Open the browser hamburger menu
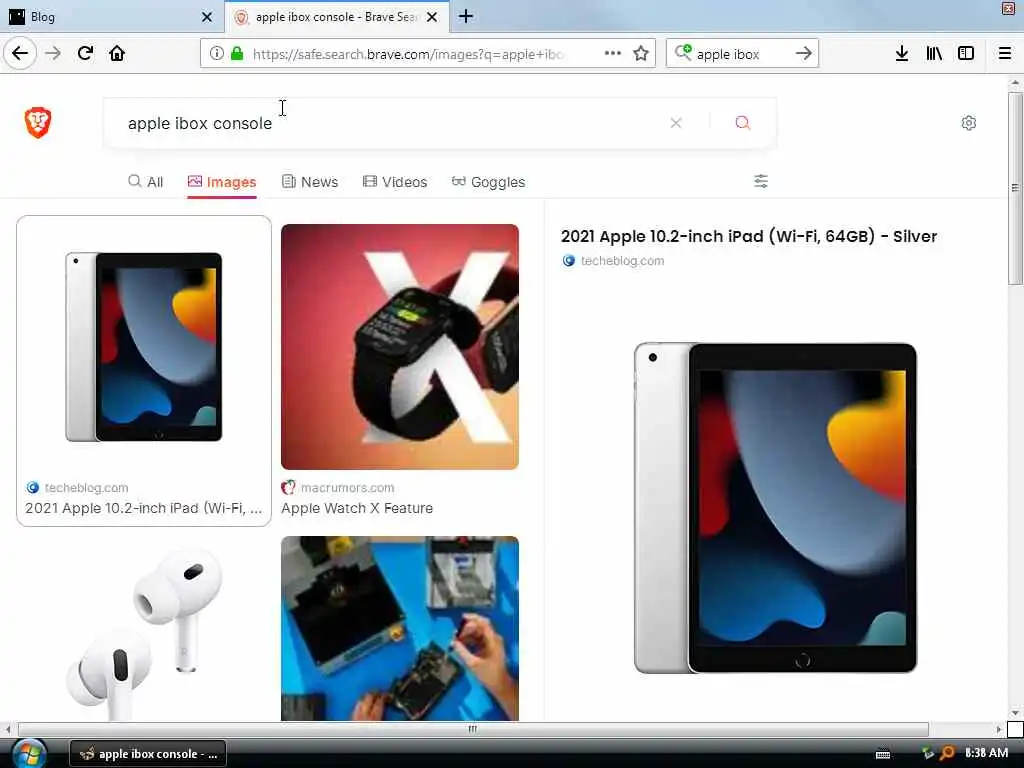The image size is (1024, 768). pyautogui.click(x=1005, y=54)
